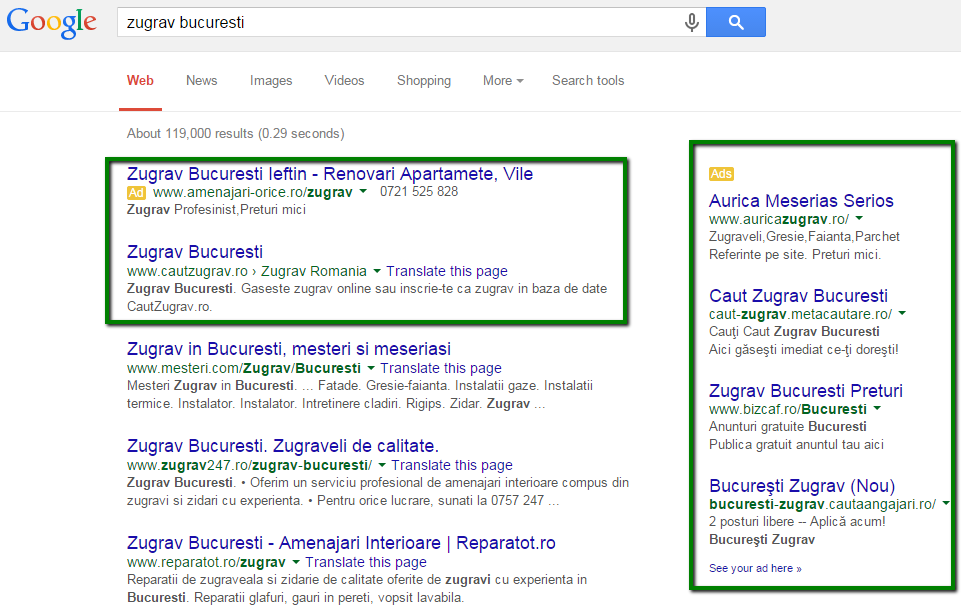This screenshot has height=615, width=961.
Task: Click the phone number 0721 525 828
Action: [419, 192]
